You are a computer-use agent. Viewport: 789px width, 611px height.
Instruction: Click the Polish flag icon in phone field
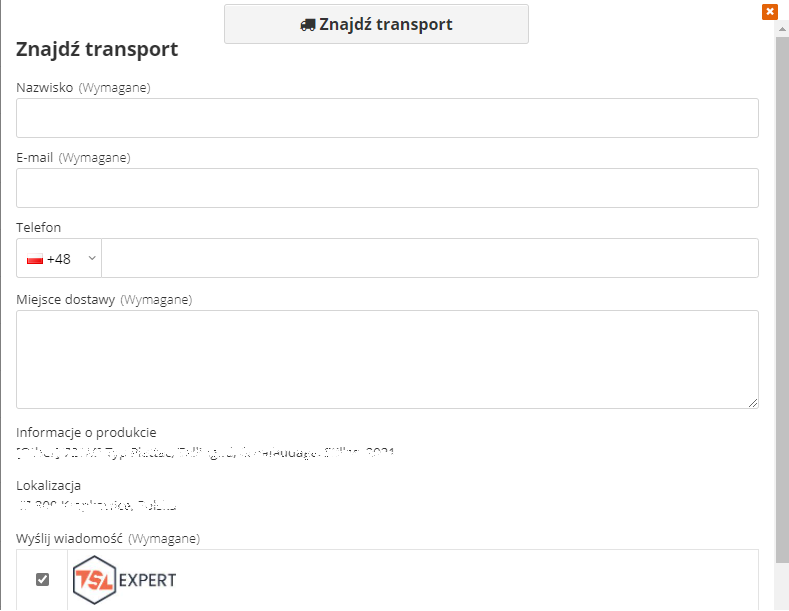(x=35, y=259)
